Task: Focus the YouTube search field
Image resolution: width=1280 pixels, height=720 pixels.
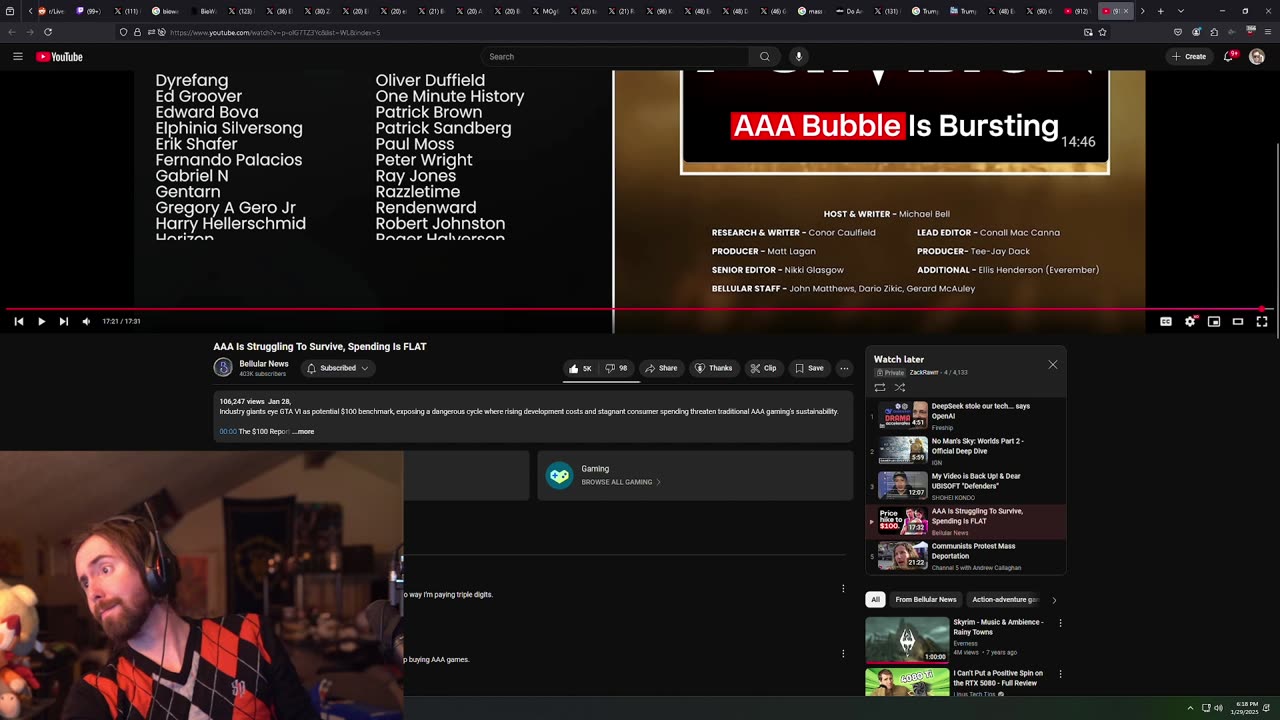Action: pyautogui.click(x=615, y=57)
